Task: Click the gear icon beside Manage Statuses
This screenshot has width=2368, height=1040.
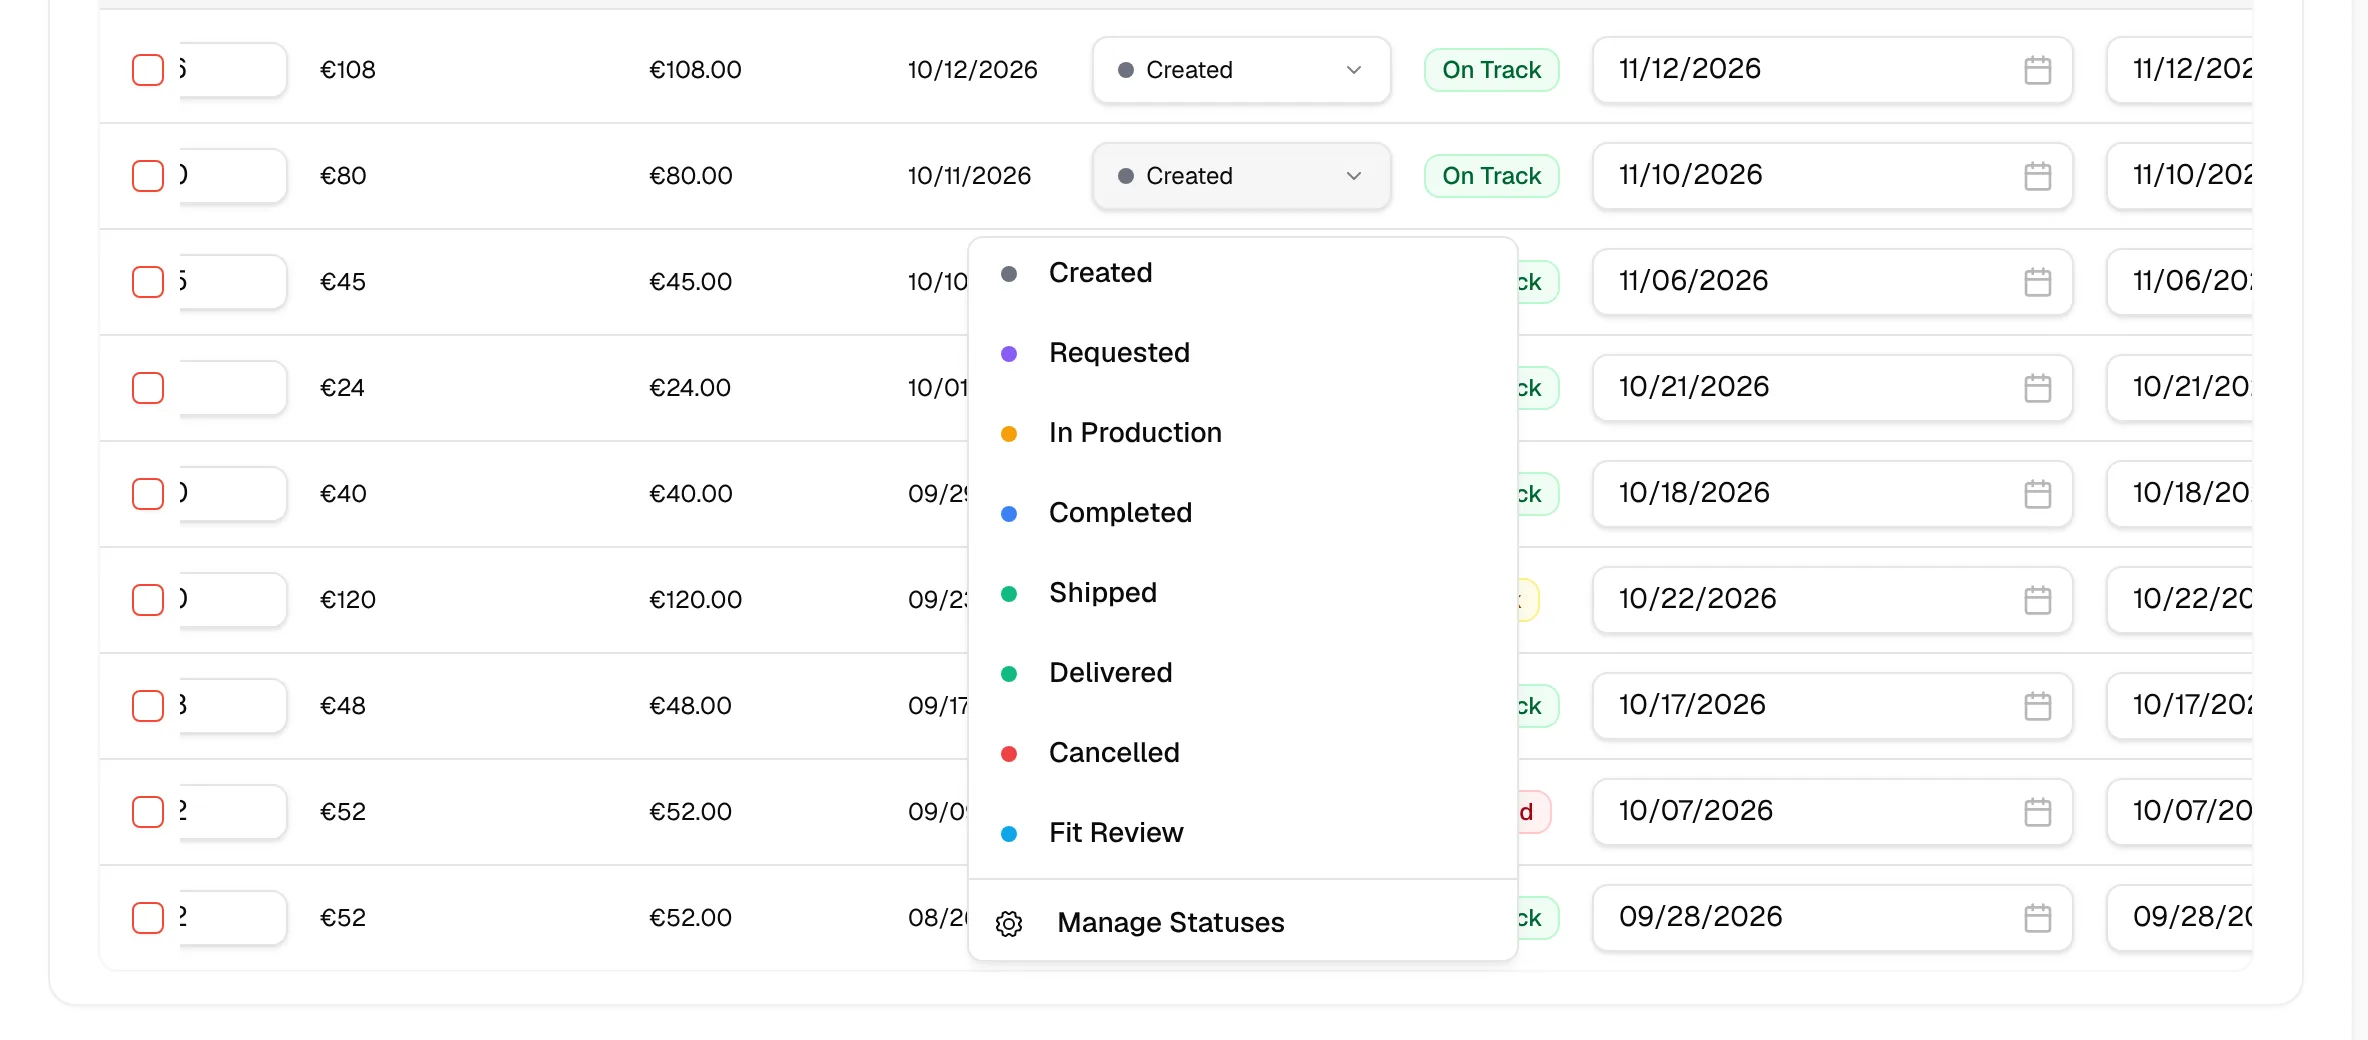Action: click(x=1009, y=924)
